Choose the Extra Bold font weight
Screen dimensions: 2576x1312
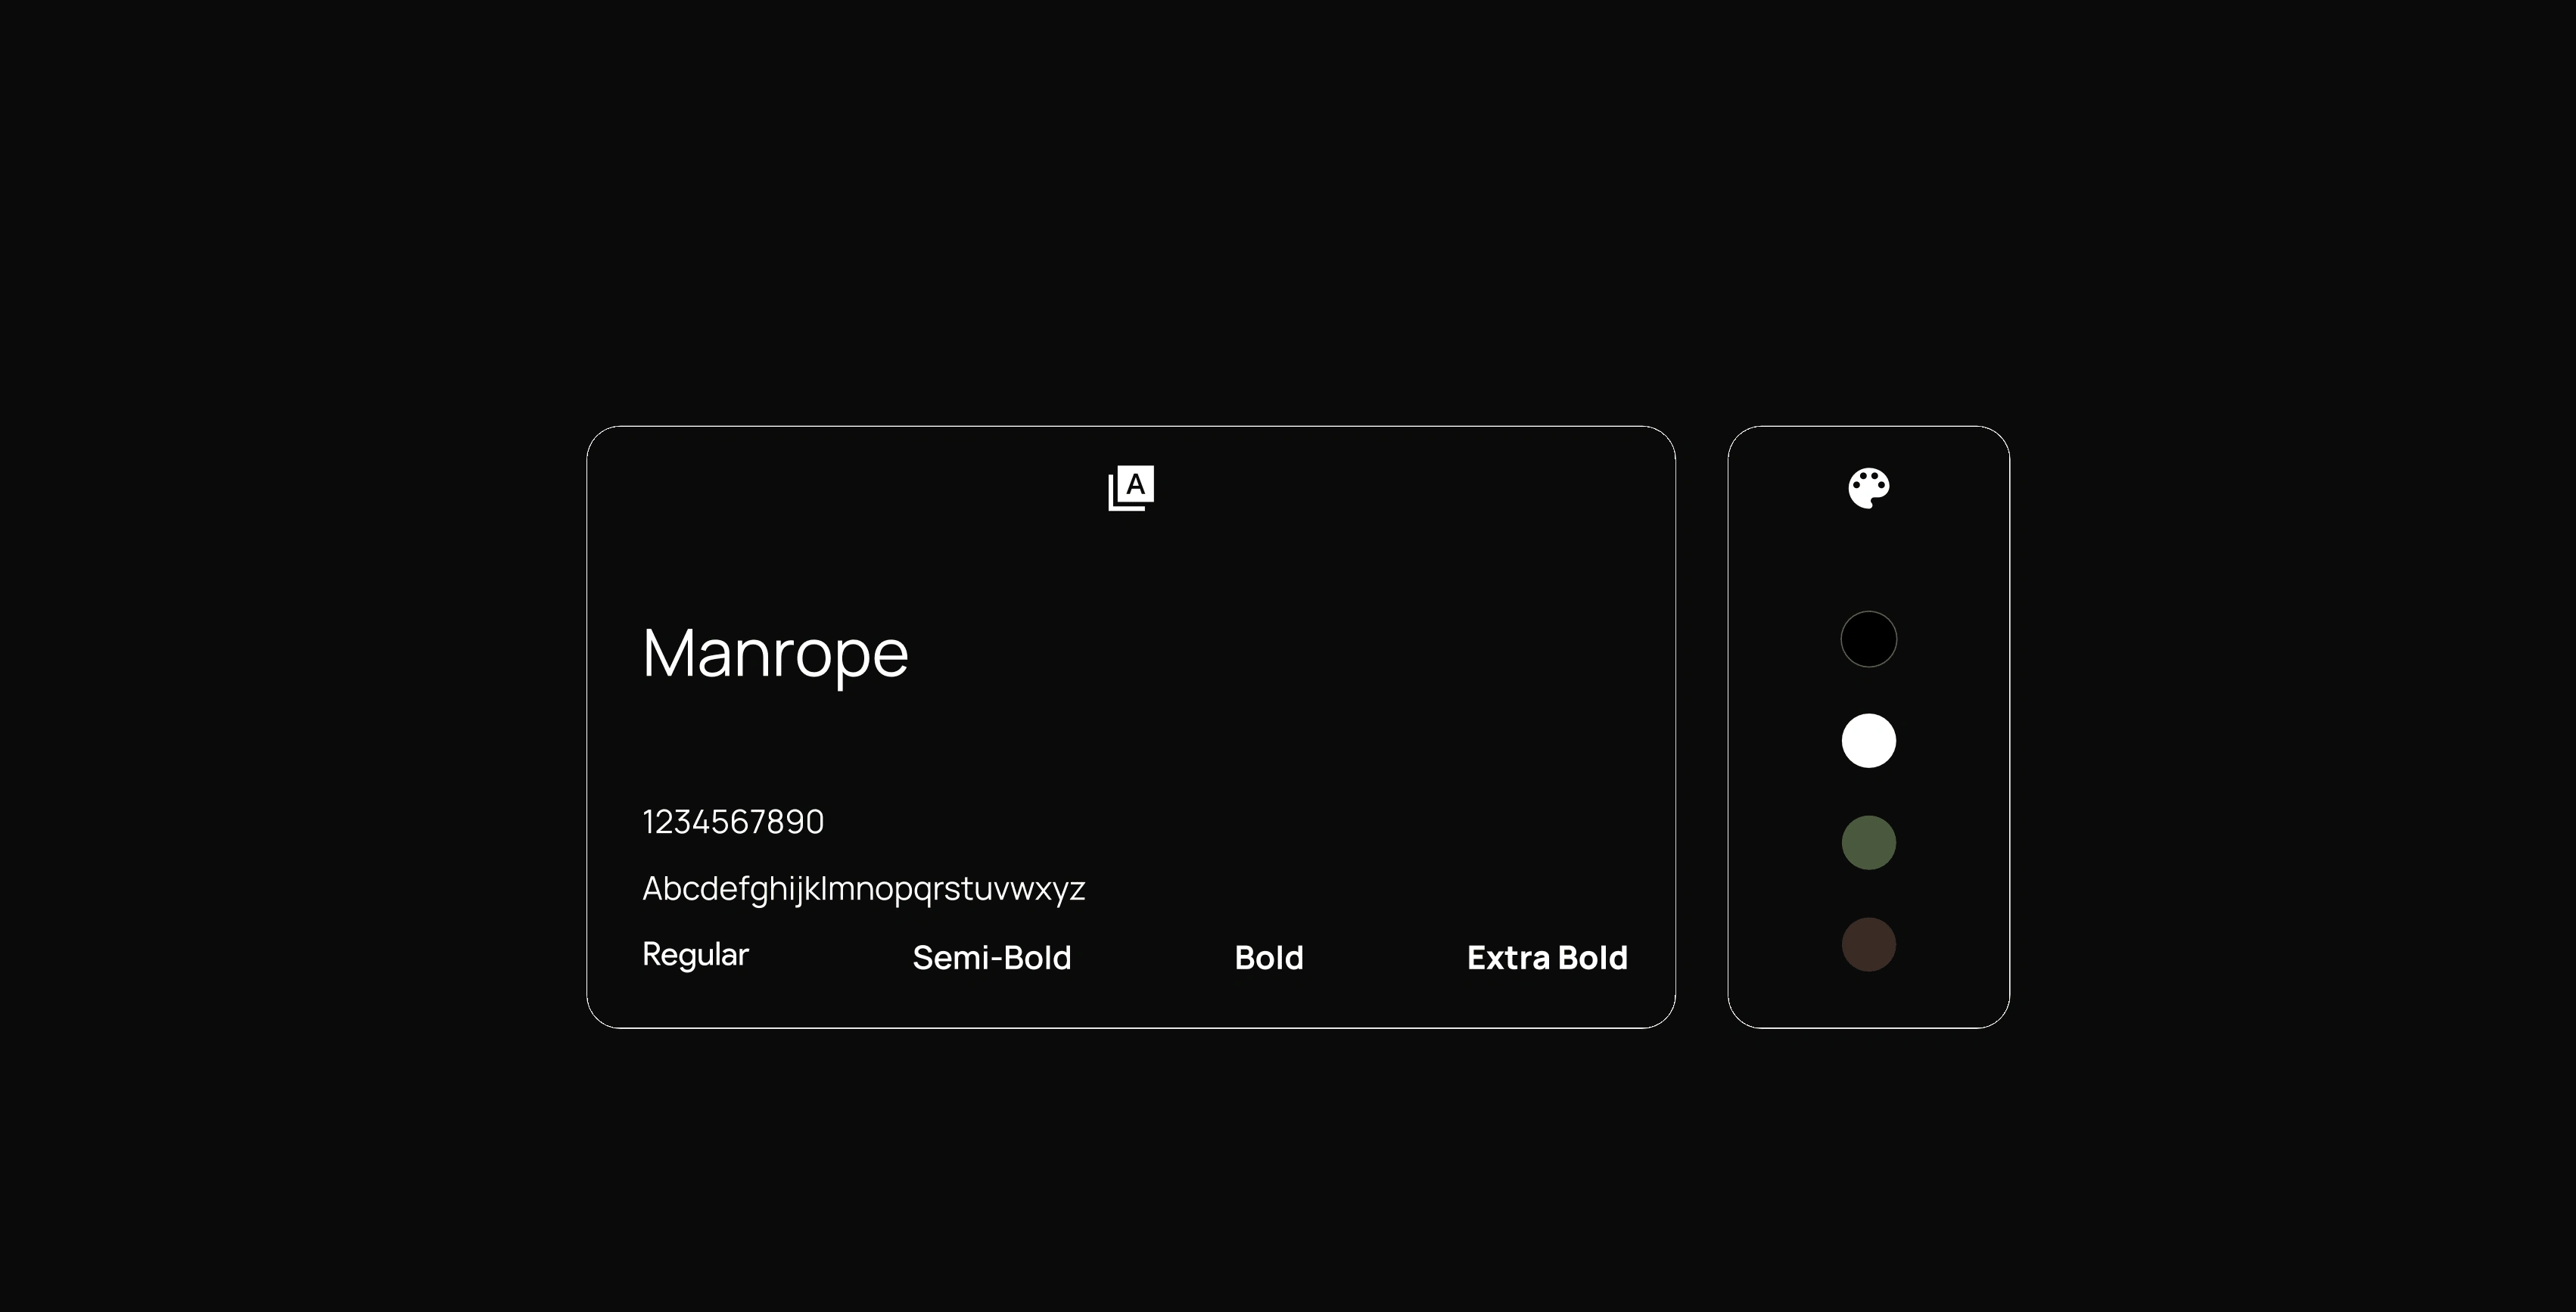(x=1547, y=958)
